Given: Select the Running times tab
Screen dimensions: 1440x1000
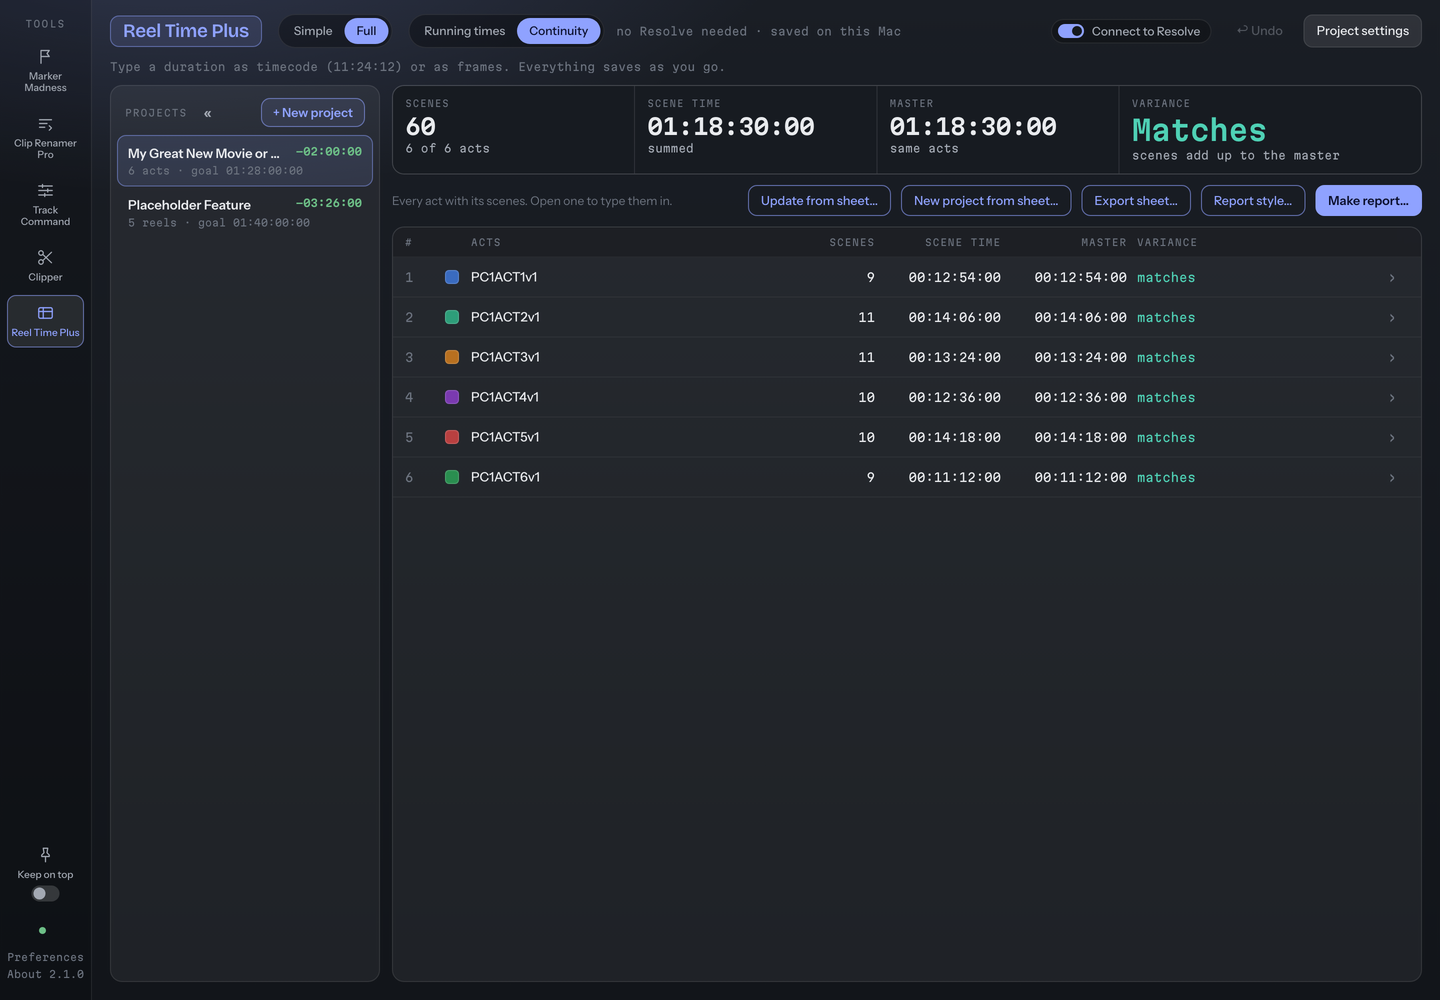Looking at the screenshot, I should tap(465, 31).
